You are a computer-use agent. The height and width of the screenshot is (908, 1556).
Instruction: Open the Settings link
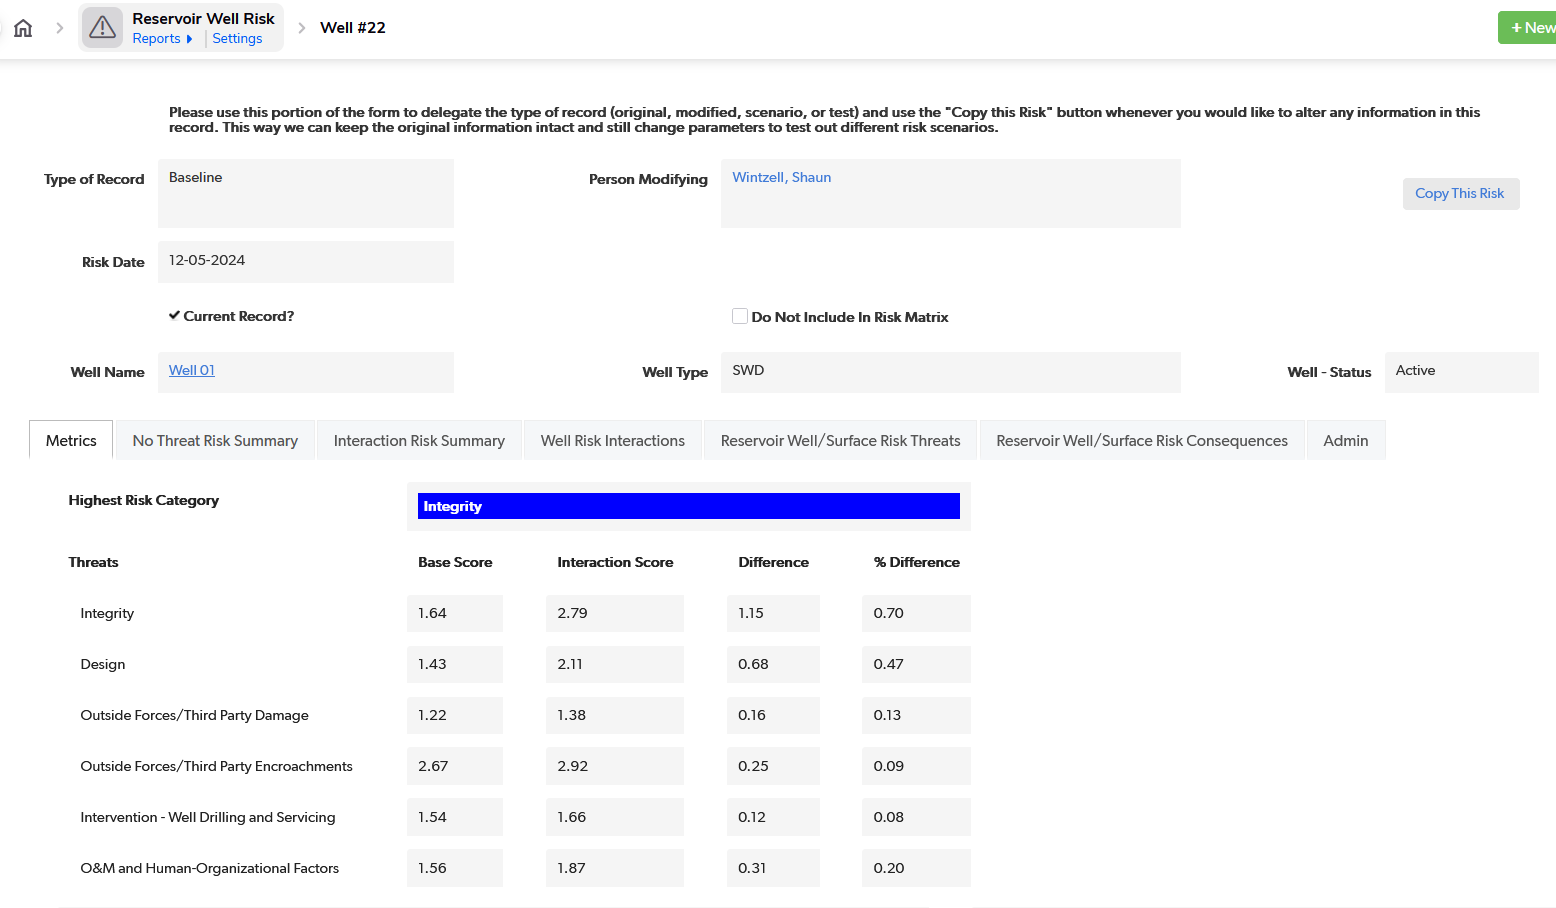tap(237, 39)
